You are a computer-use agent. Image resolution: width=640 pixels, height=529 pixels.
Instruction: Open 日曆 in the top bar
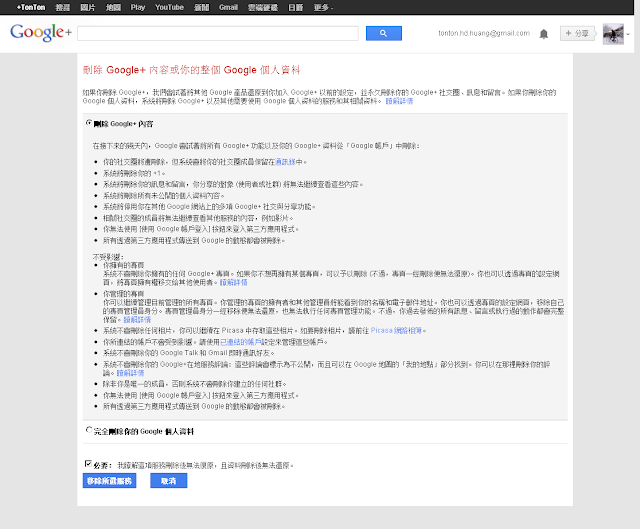coord(296,7)
